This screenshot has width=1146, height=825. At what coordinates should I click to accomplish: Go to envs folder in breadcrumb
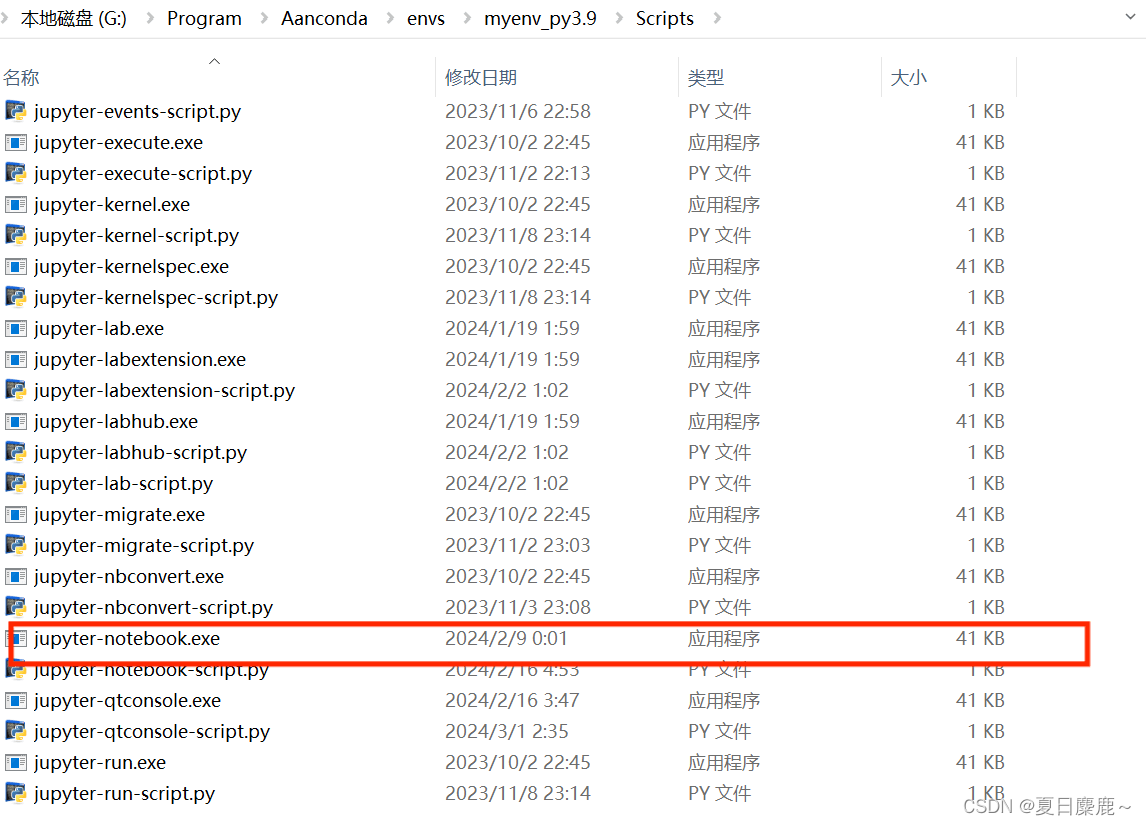coord(426,18)
